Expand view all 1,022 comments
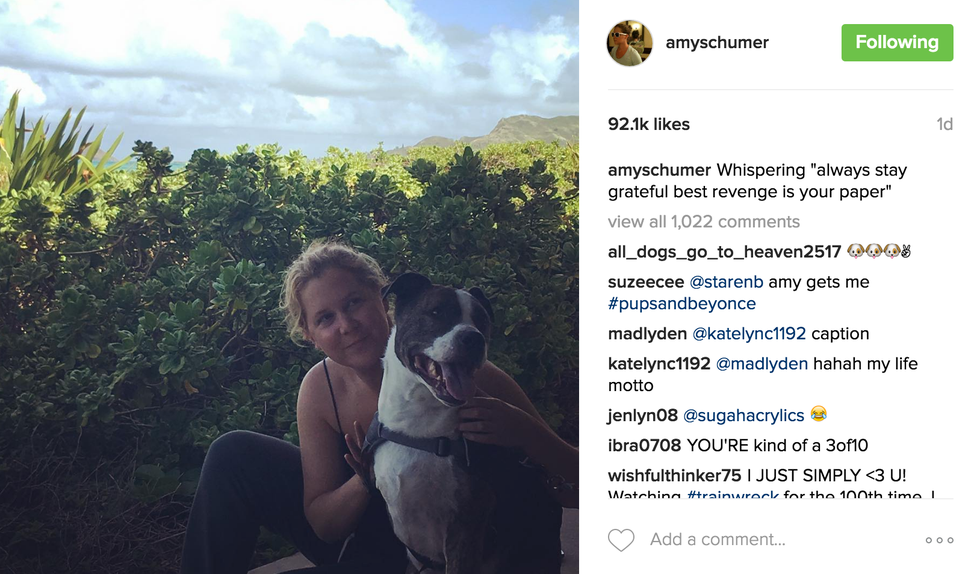 click(x=704, y=222)
